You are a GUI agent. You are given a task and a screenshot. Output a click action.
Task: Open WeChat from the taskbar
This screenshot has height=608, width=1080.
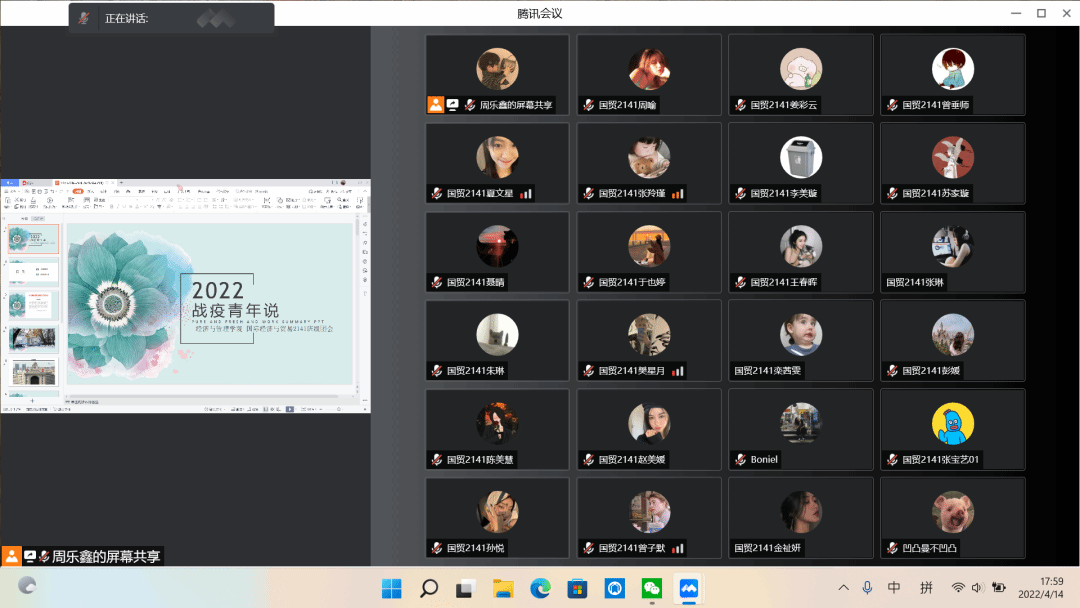[651, 588]
